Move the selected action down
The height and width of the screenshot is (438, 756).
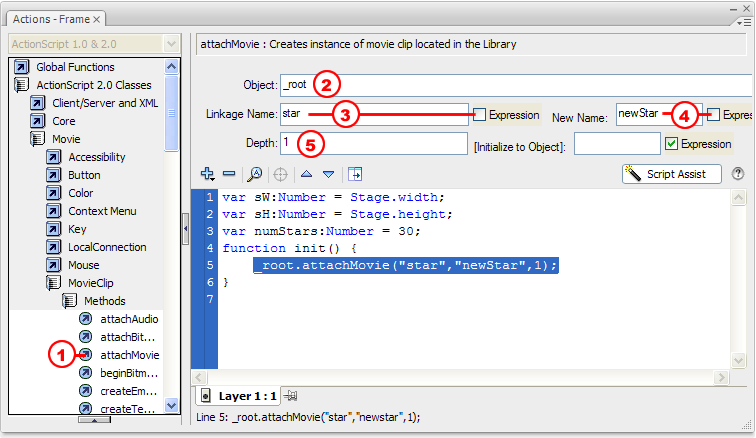point(327,174)
